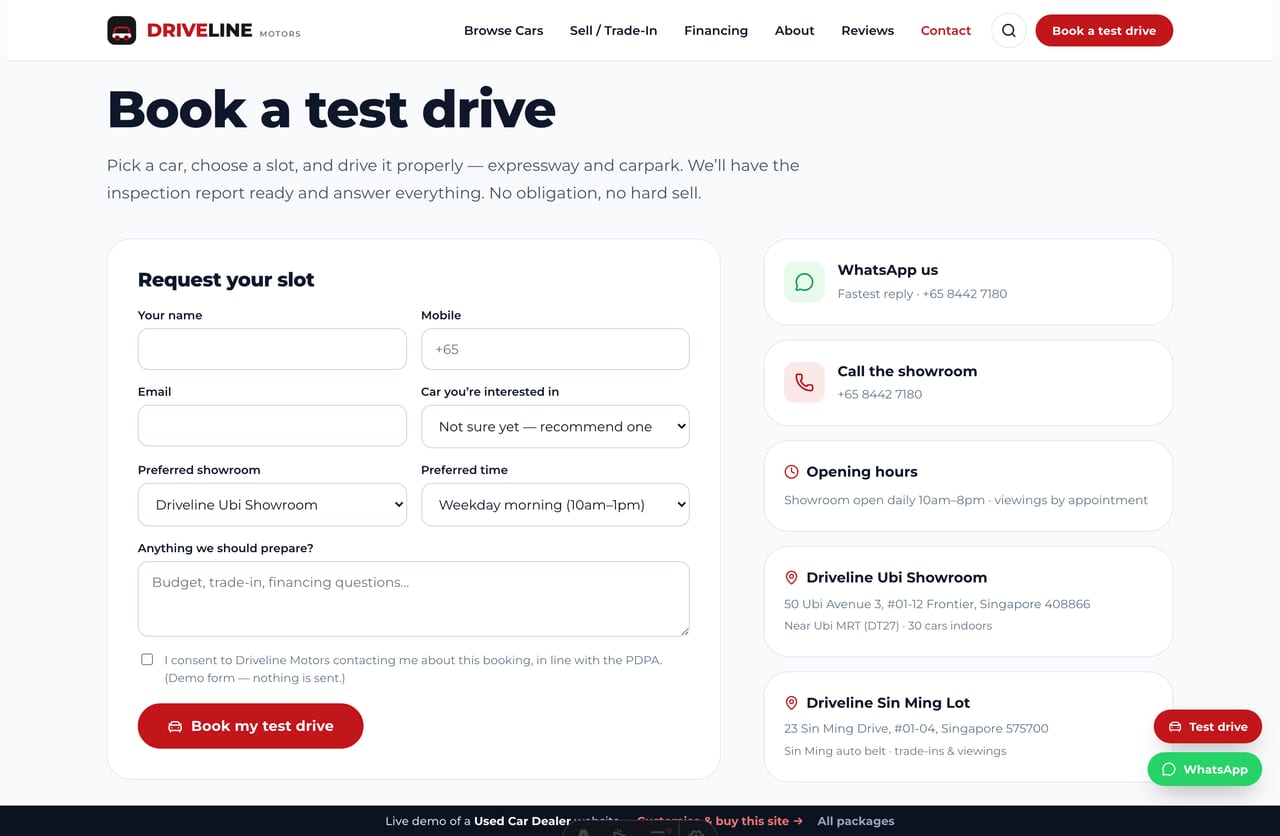This screenshot has width=1280, height=836.
Task: Click the Mobile number field
Action: click(x=555, y=349)
